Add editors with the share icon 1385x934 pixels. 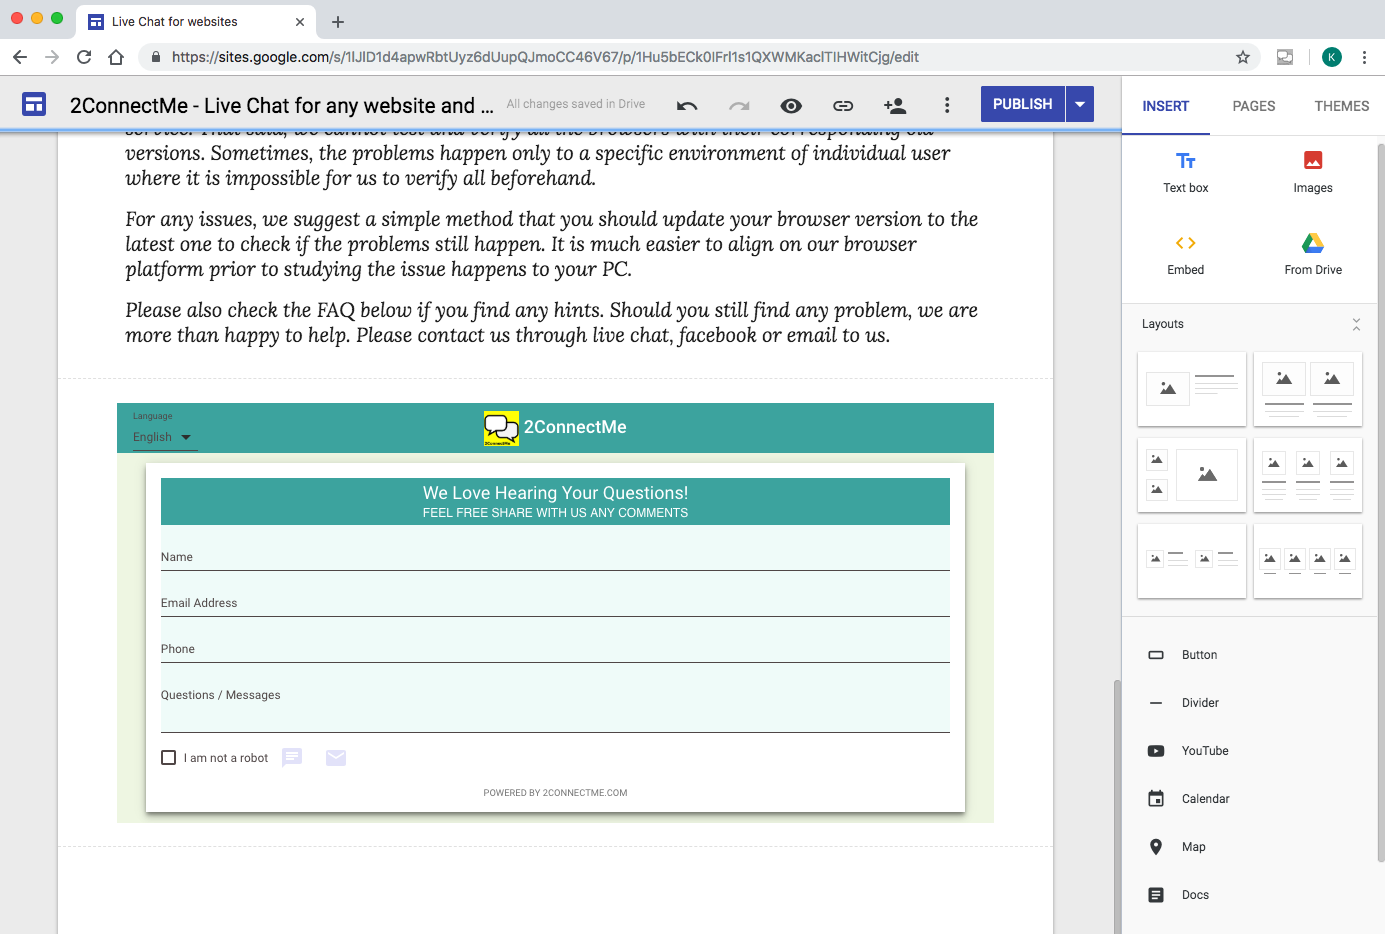coord(895,105)
